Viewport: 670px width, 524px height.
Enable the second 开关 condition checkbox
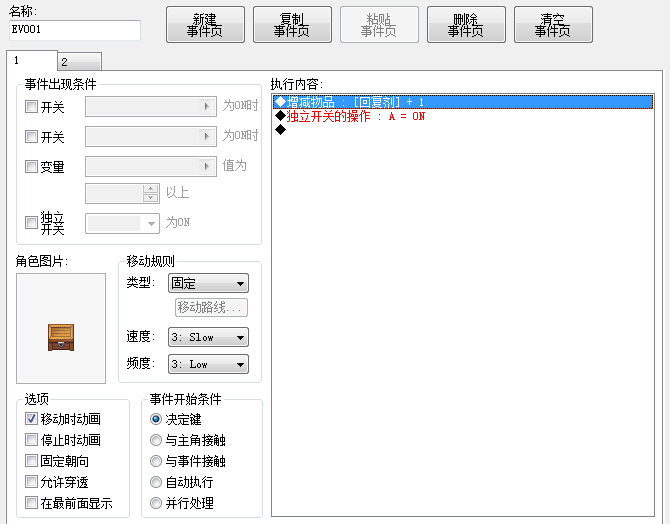pyautogui.click(x=31, y=136)
